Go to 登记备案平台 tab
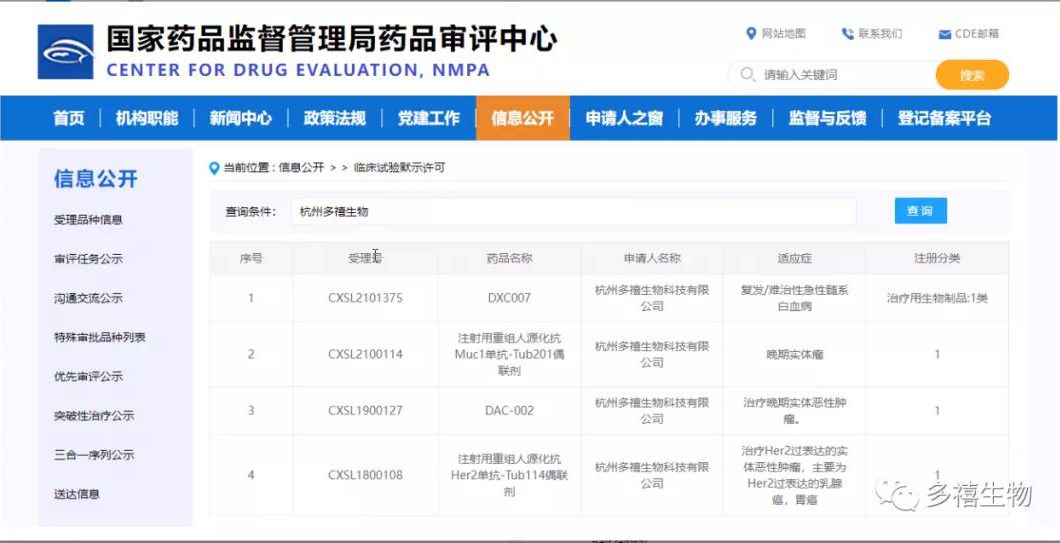 click(944, 118)
